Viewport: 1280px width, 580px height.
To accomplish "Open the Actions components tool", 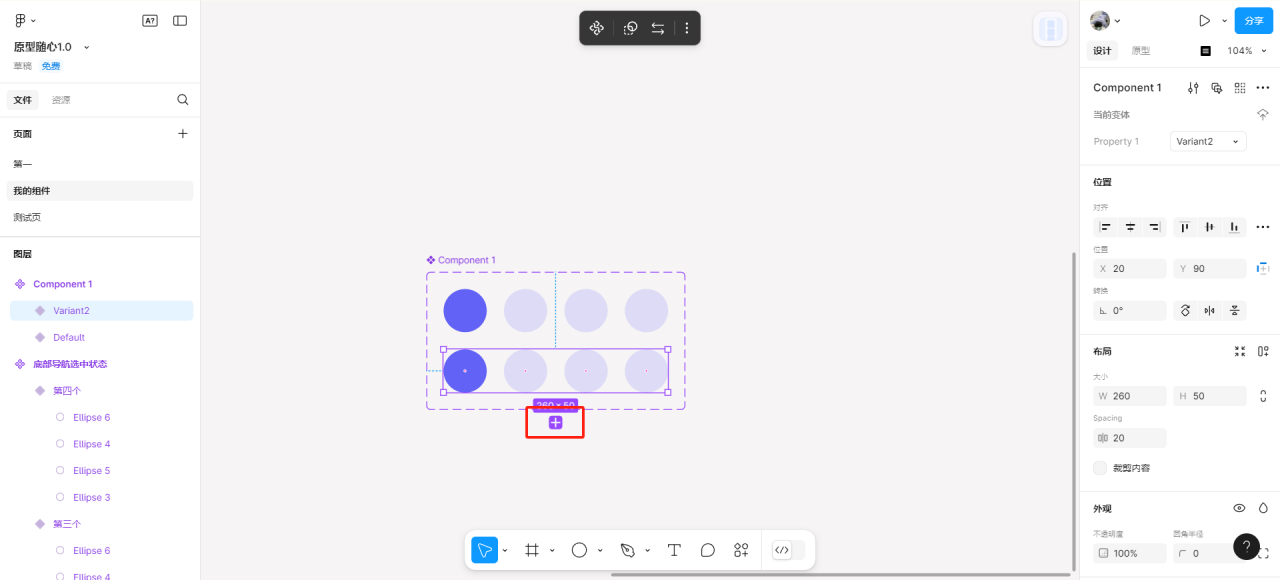I will 741,550.
